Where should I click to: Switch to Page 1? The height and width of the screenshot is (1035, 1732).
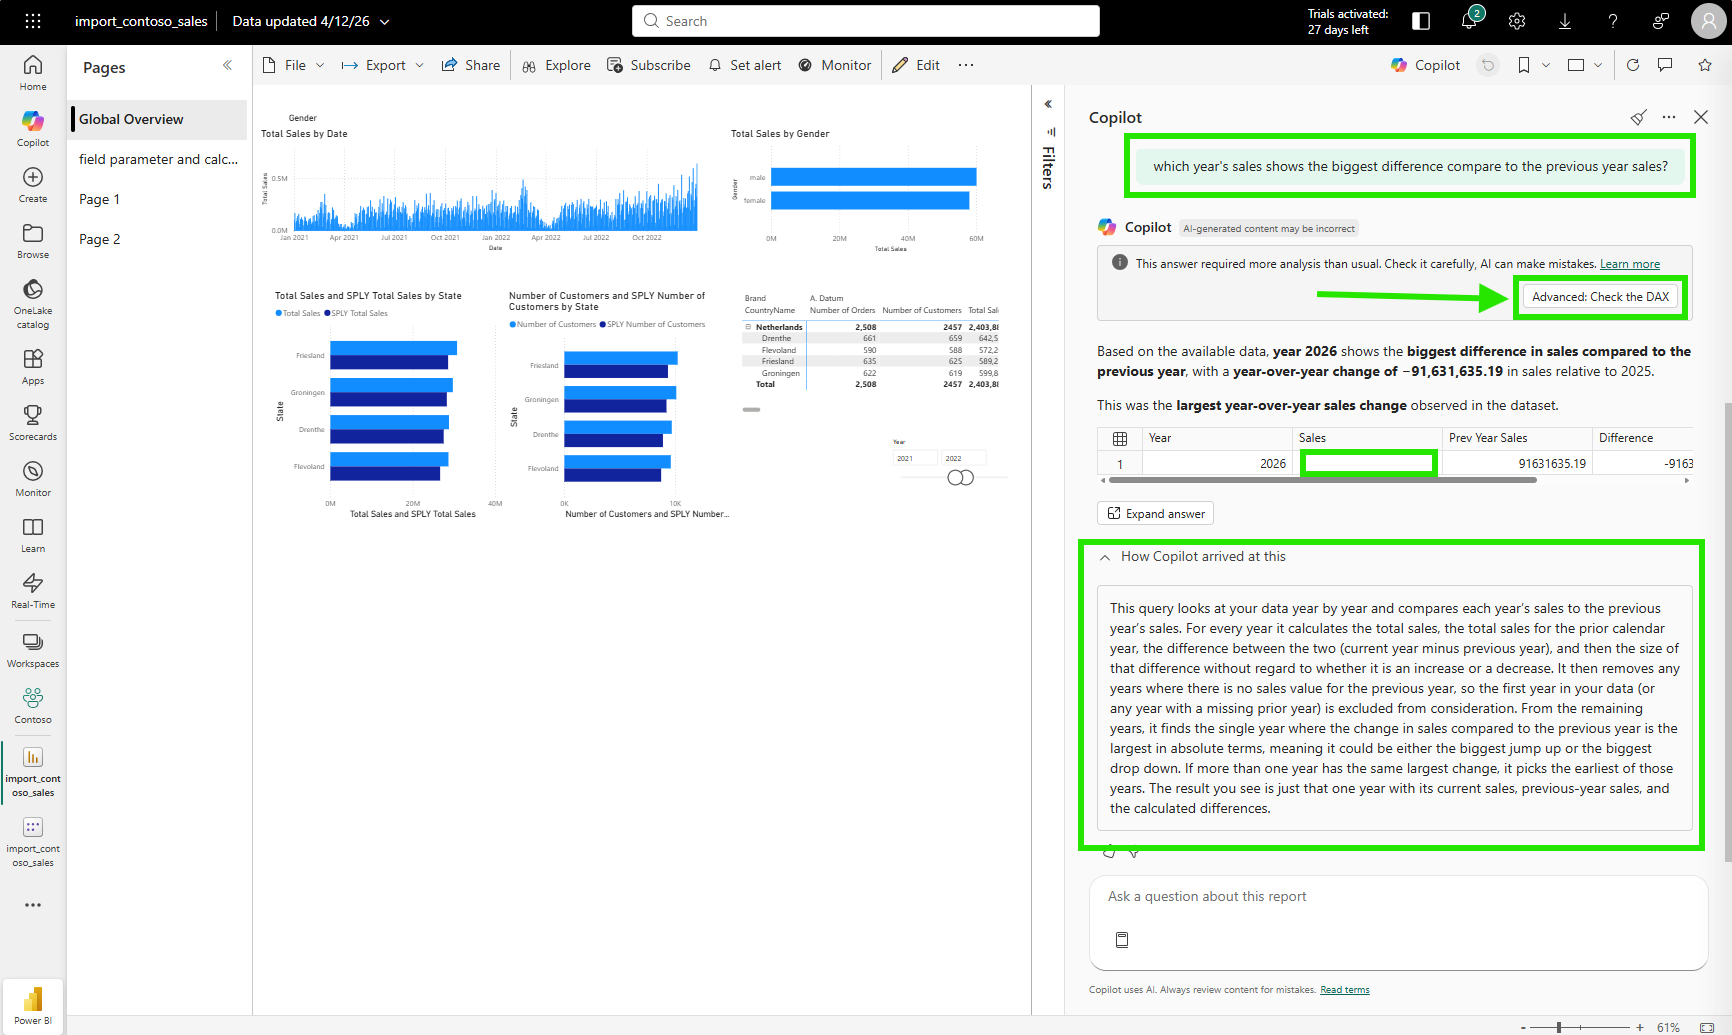pos(158,199)
